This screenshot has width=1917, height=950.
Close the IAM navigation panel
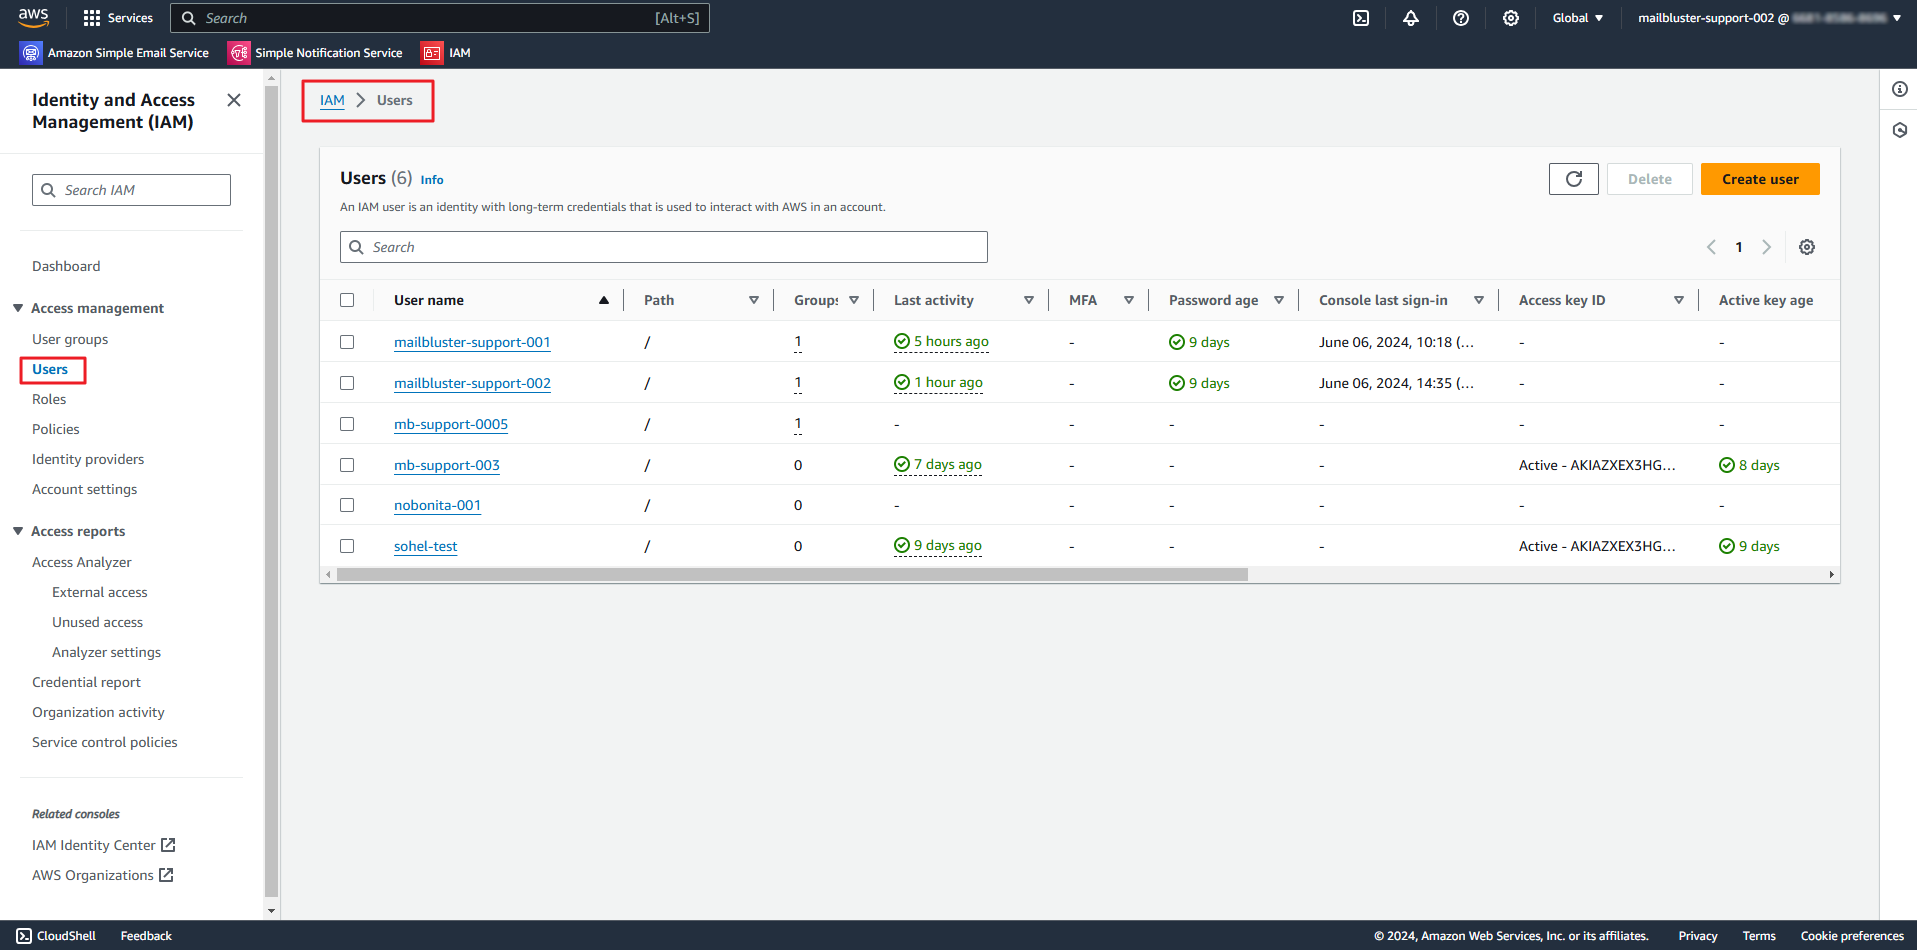234,100
